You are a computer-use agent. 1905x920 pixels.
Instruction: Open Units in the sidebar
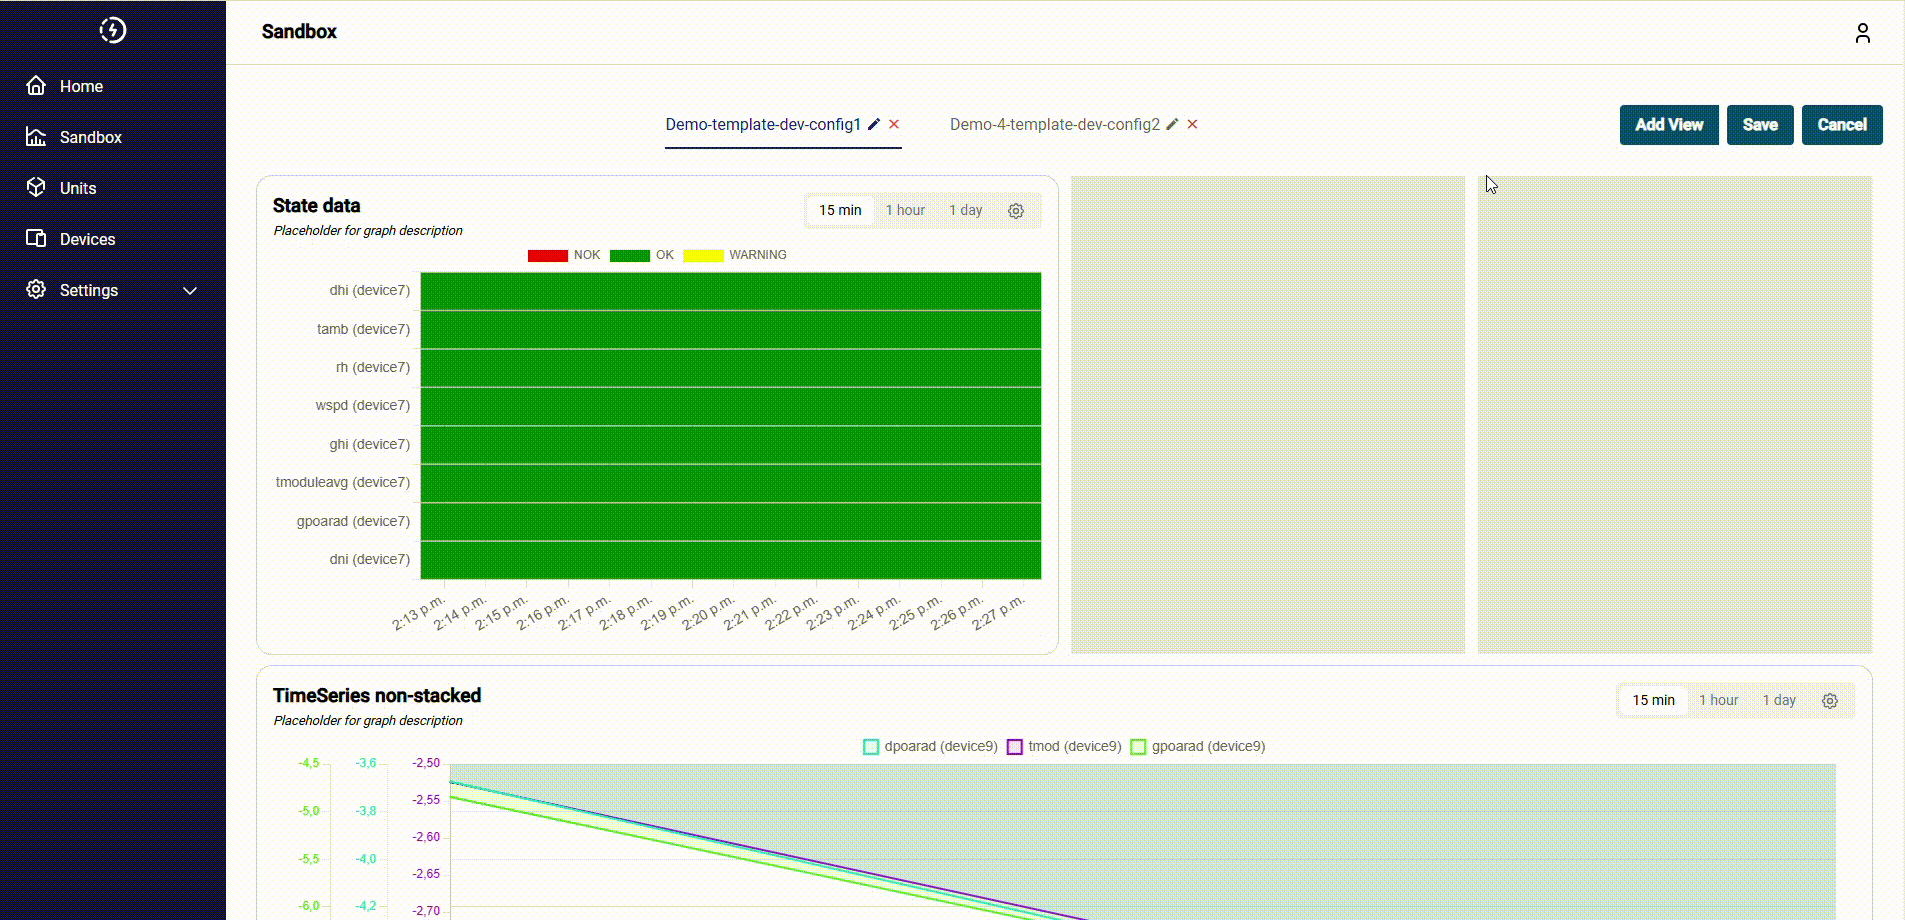(x=78, y=188)
